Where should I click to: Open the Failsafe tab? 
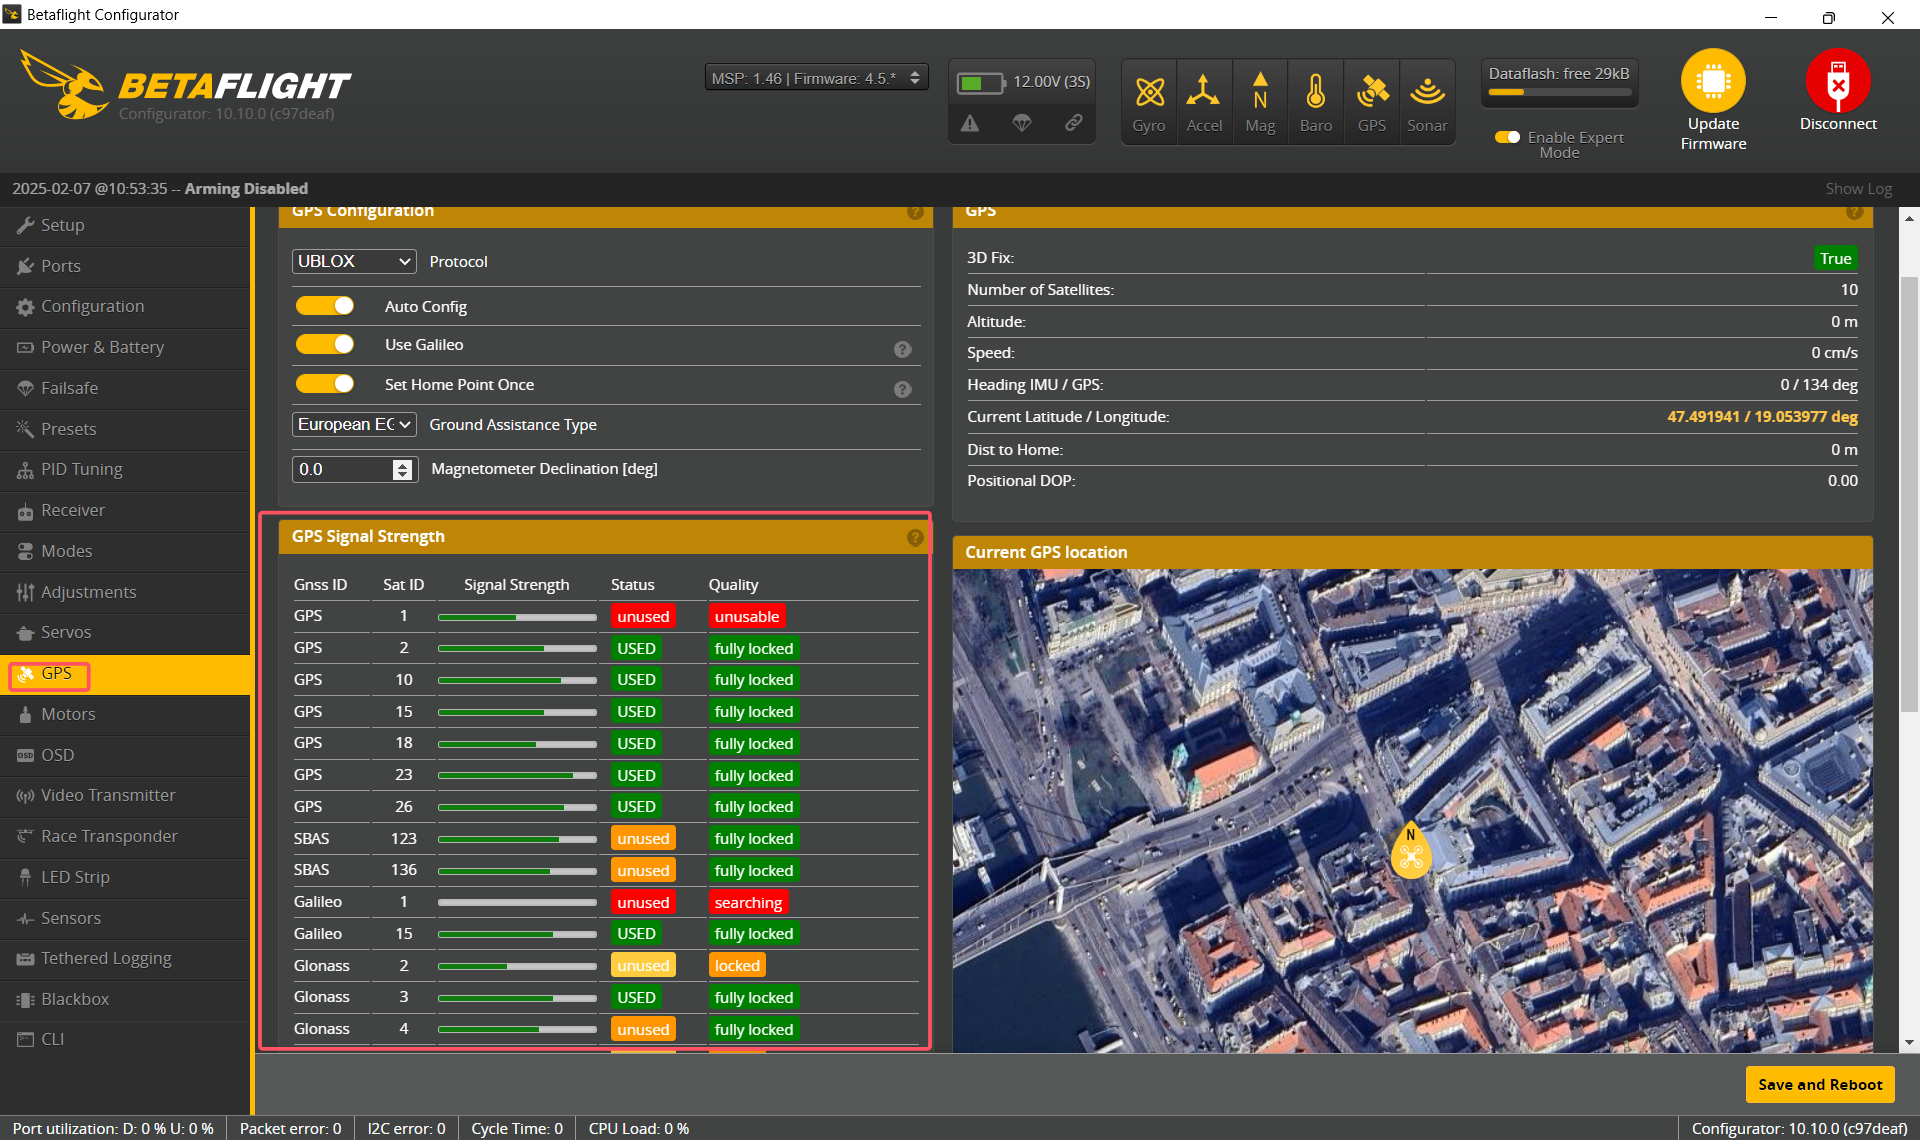coord(125,388)
